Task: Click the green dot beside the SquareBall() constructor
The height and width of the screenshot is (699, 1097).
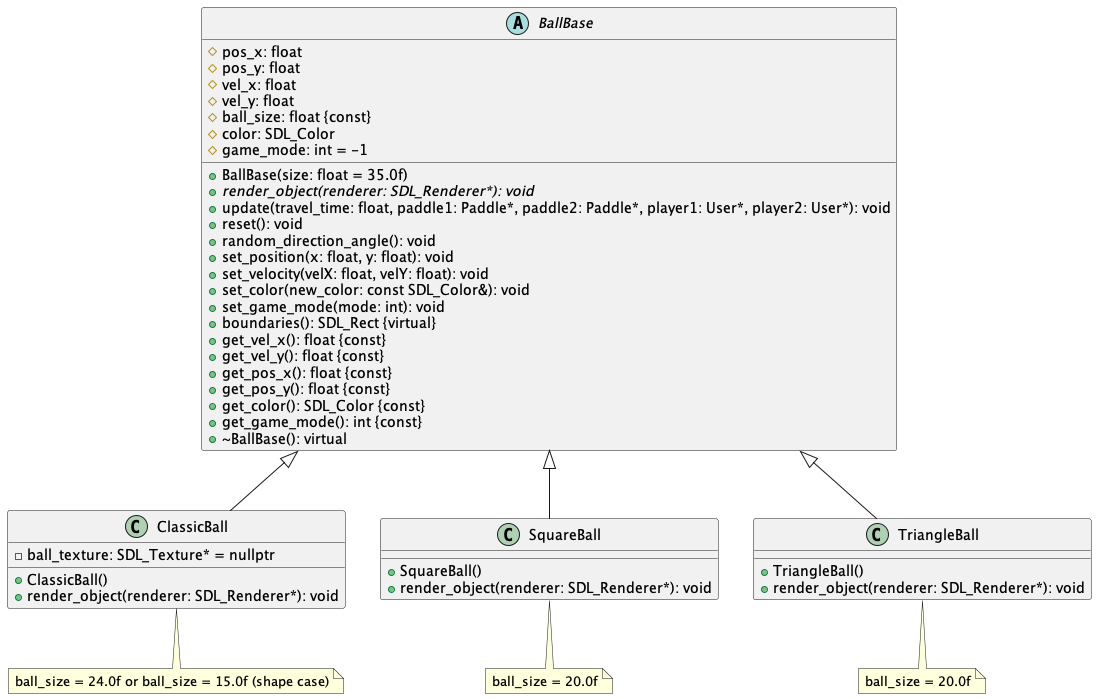Action: click(391, 572)
